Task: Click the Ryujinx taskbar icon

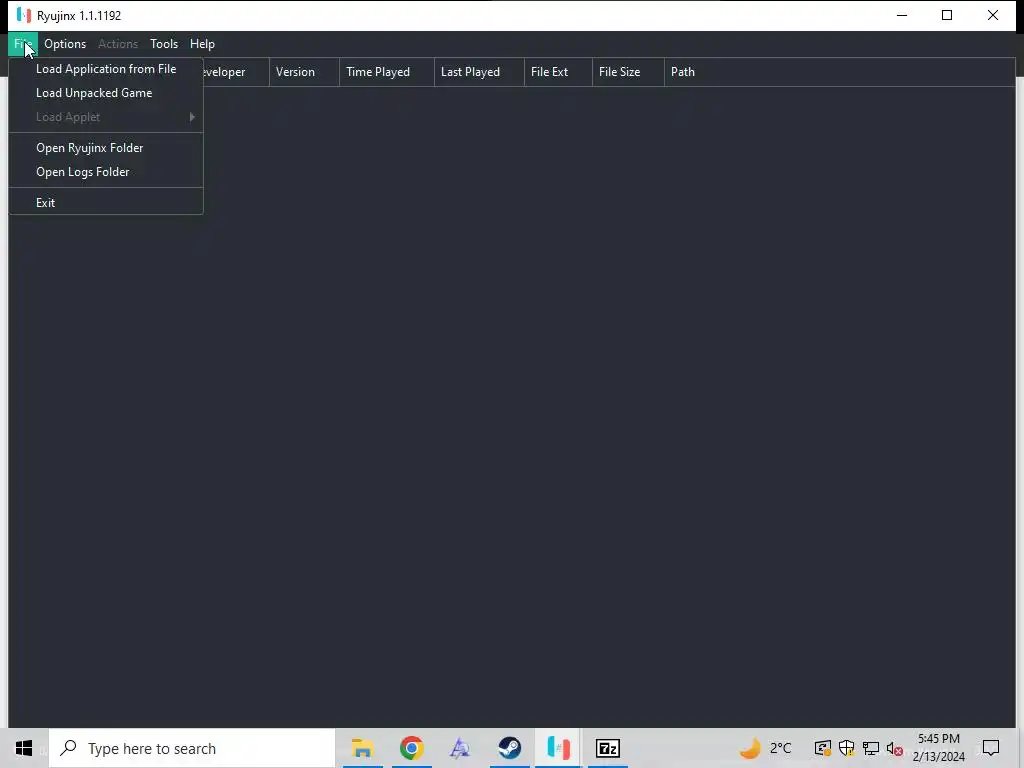Action: click(x=558, y=748)
